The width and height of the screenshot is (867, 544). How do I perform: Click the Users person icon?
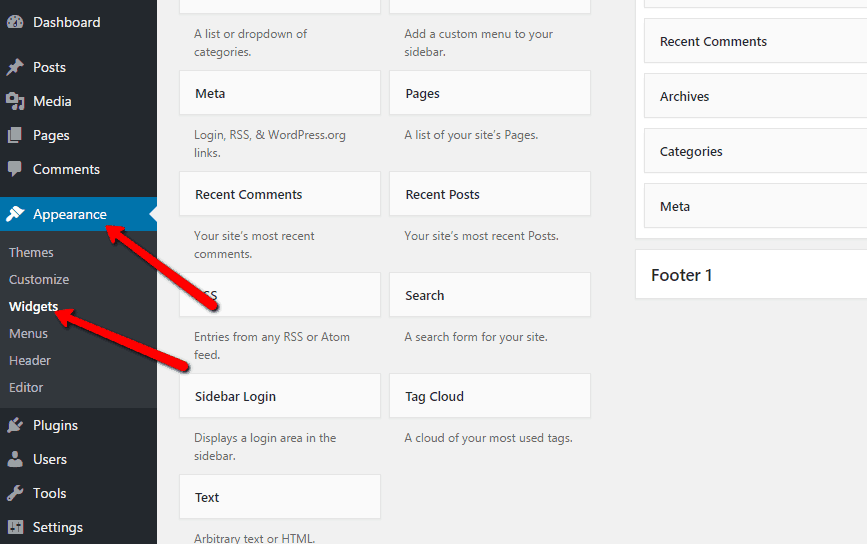coord(15,459)
